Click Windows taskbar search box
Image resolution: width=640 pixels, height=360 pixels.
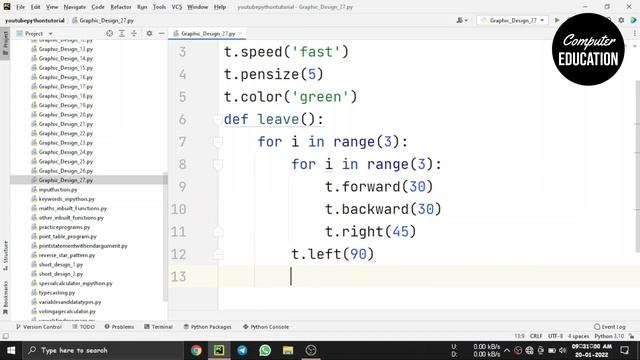102,350
